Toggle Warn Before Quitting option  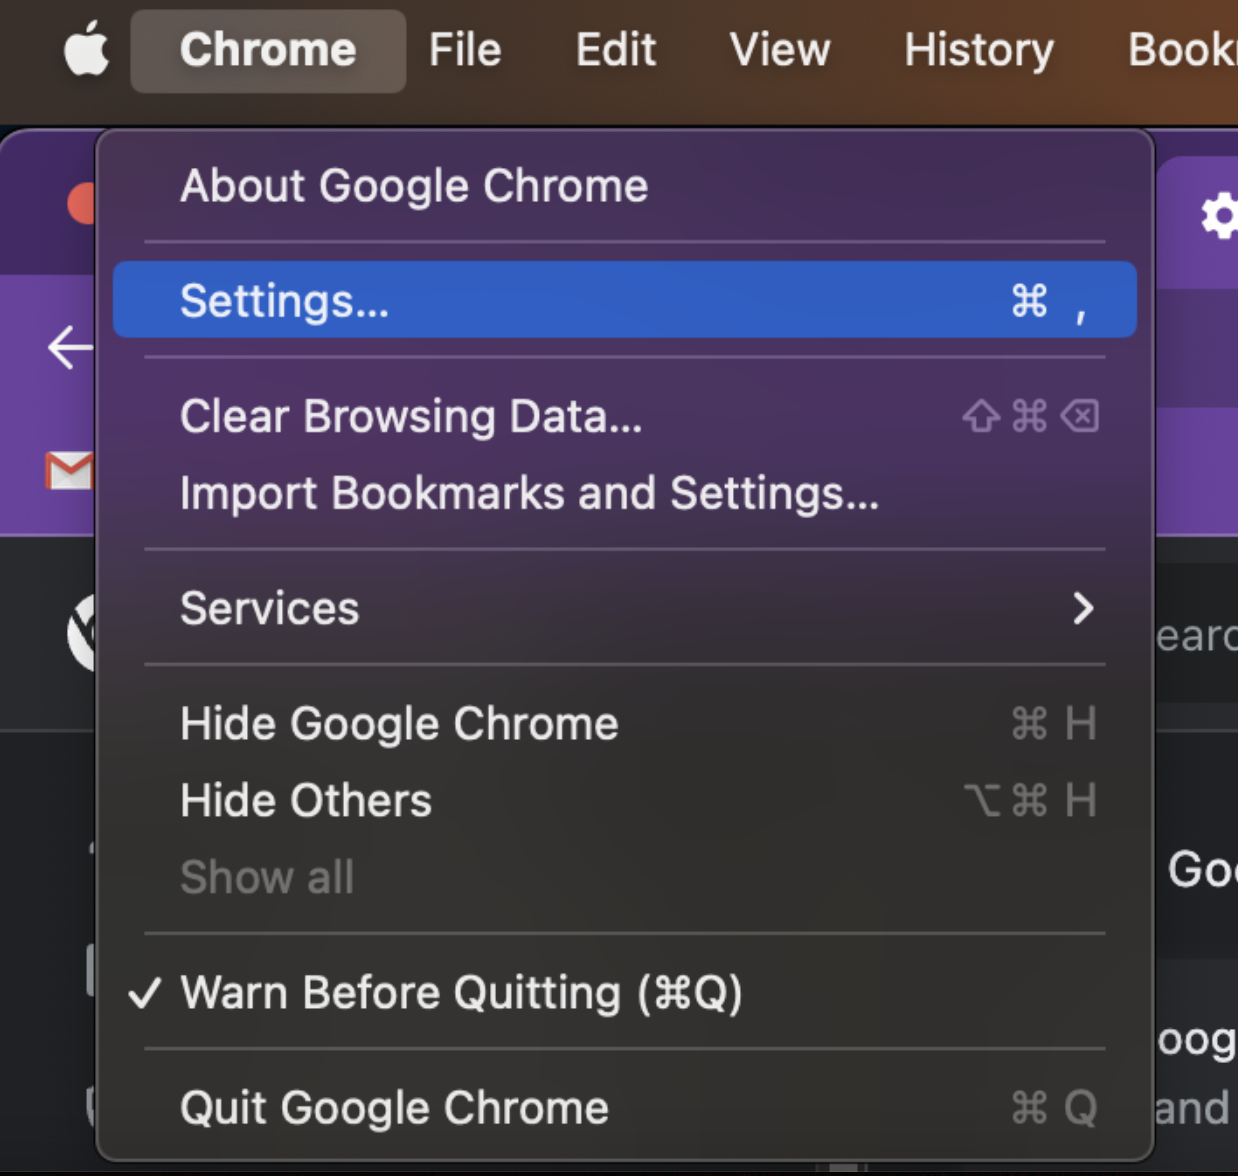(x=625, y=992)
